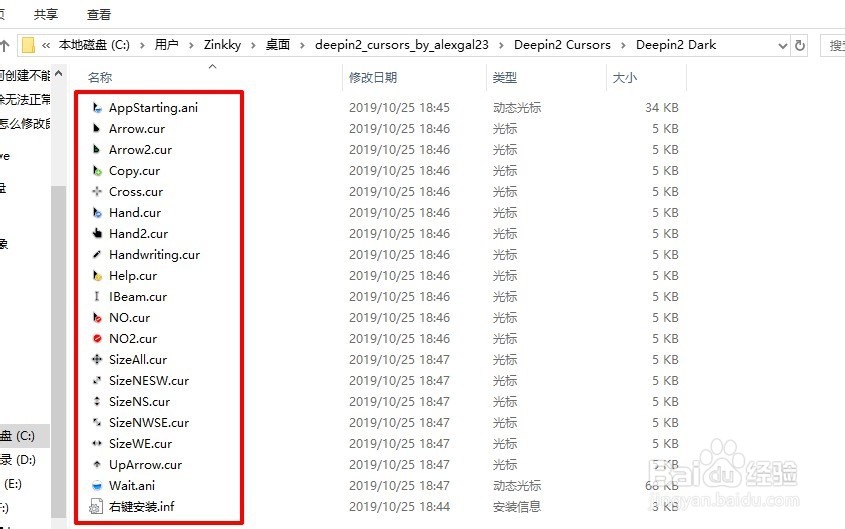The width and height of the screenshot is (845, 529).
Task: Click the folder icon in address bar
Action: tap(29, 45)
